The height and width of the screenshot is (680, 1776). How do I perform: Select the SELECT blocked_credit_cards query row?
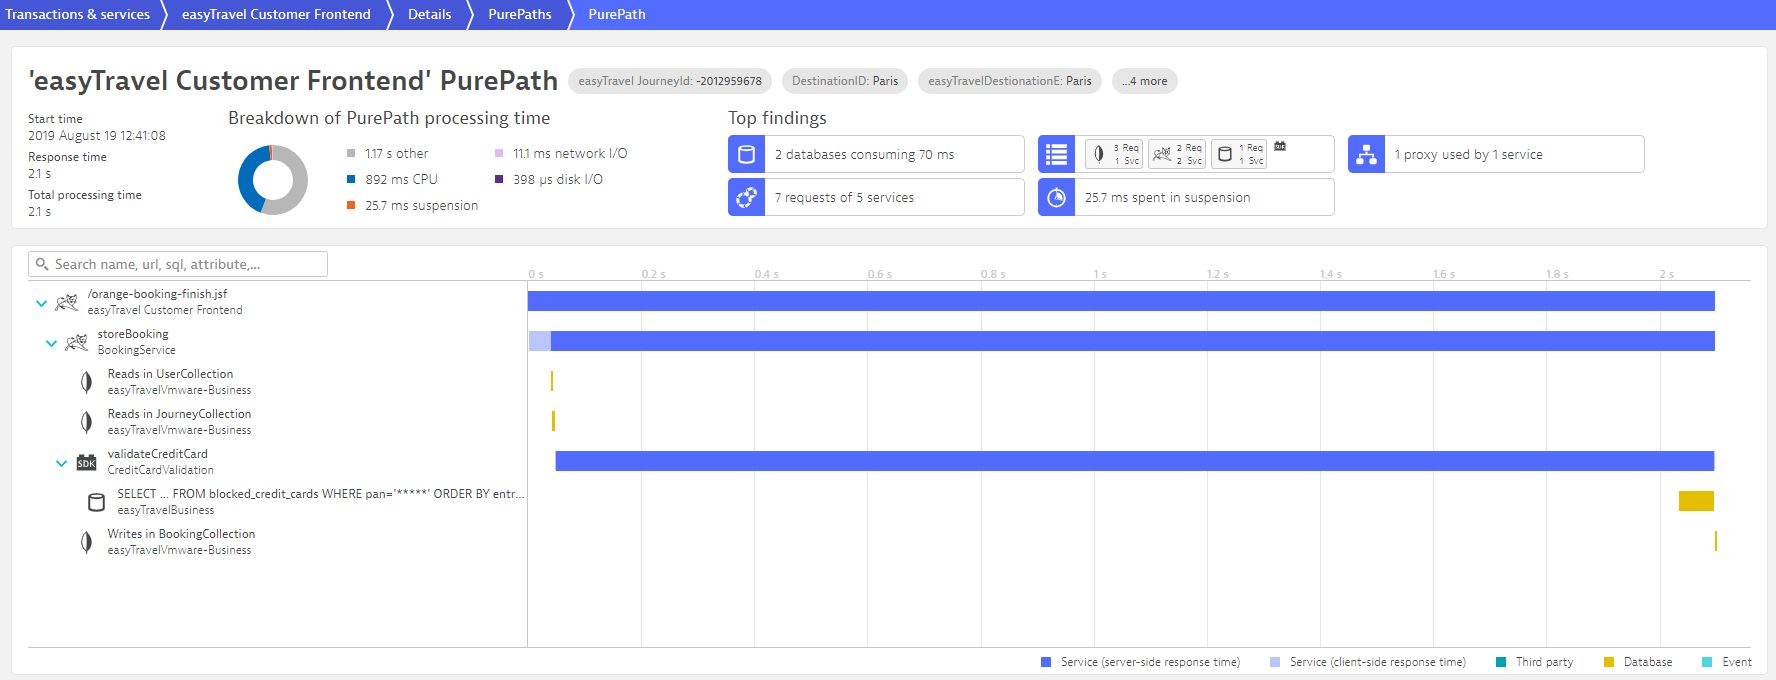pyautogui.click(x=320, y=502)
